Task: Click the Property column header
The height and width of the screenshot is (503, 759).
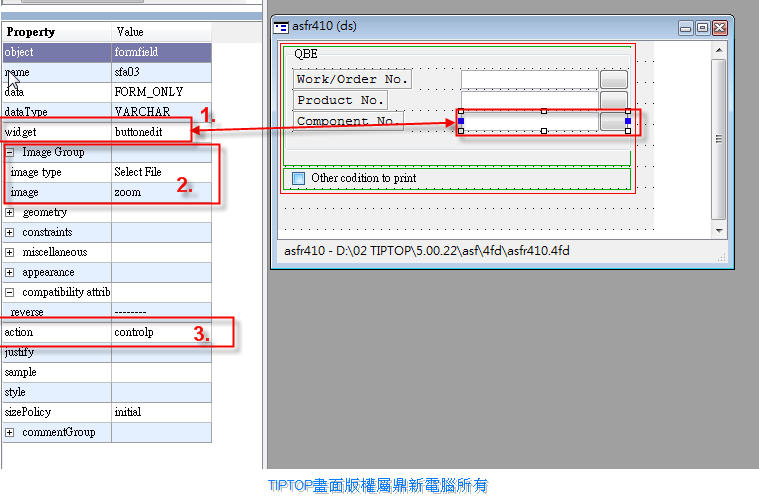Action: [x=57, y=32]
